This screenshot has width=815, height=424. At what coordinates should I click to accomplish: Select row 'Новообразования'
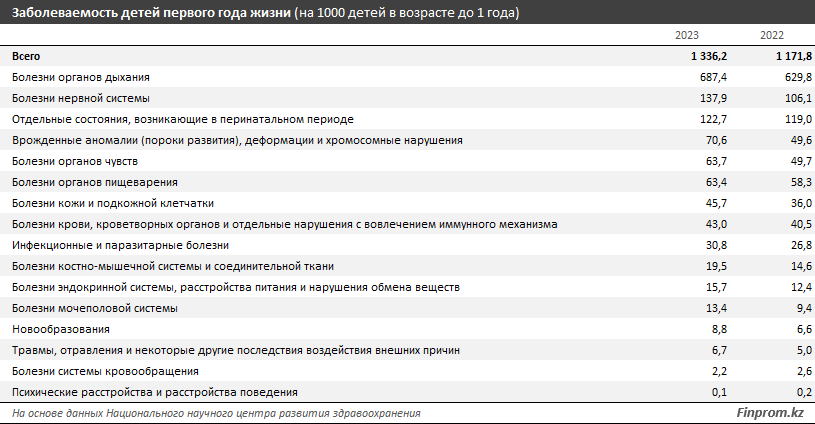[x=60, y=329]
